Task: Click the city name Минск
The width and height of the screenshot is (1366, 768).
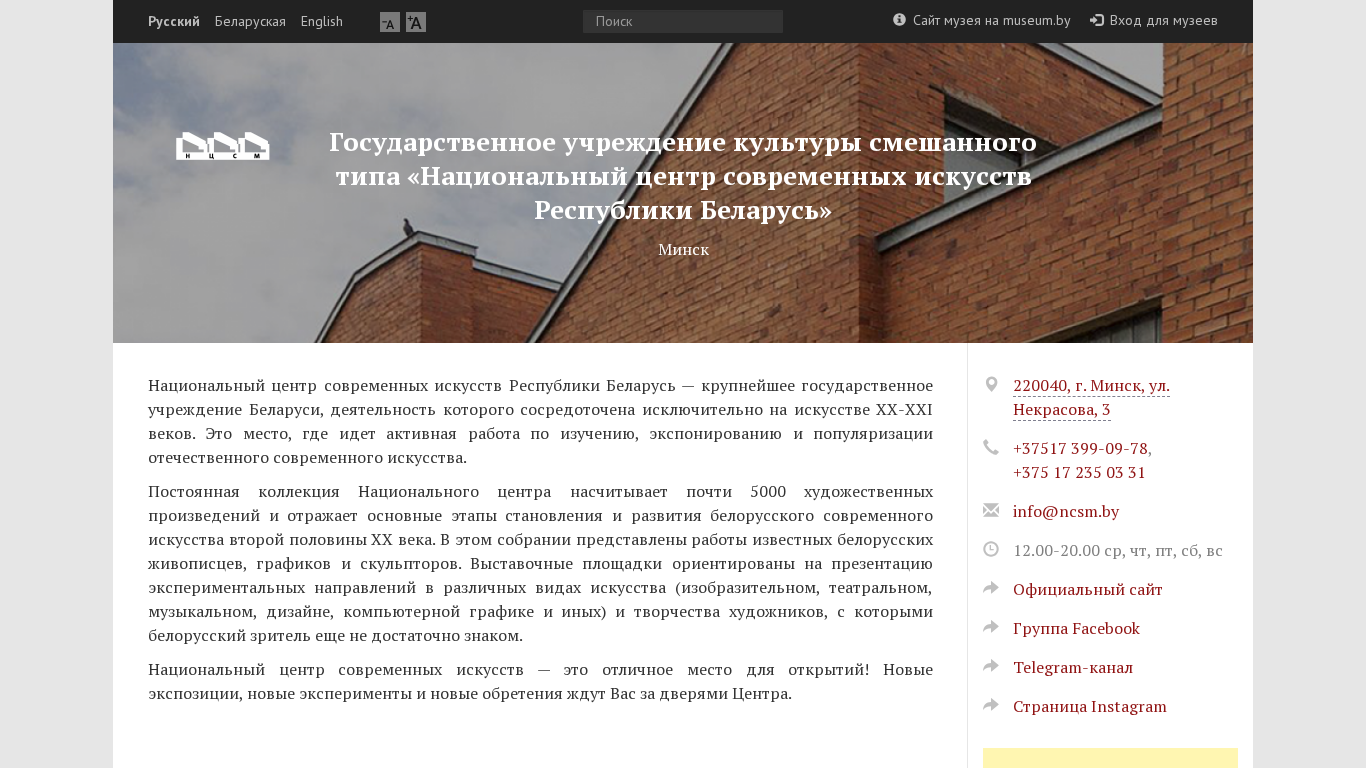Action: [x=683, y=249]
